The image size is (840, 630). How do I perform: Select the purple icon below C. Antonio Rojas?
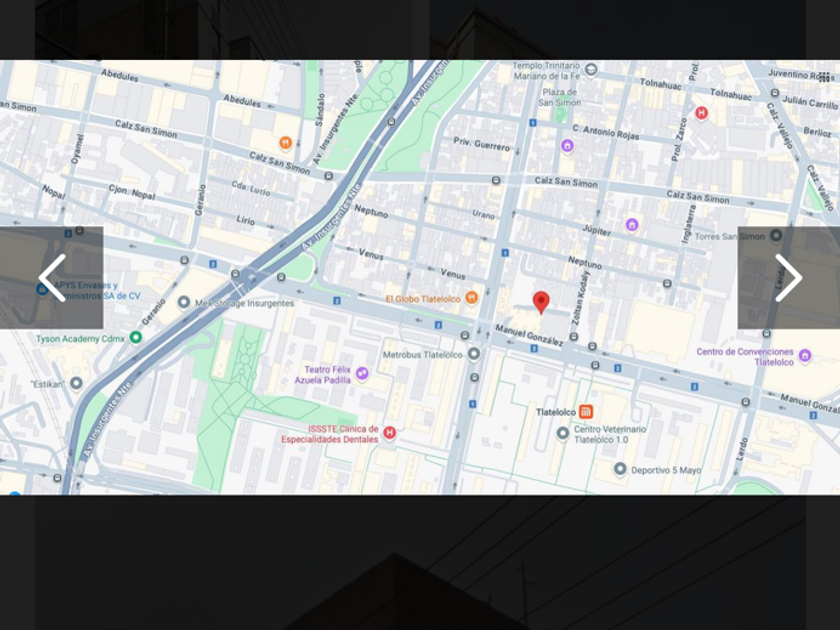(567, 145)
